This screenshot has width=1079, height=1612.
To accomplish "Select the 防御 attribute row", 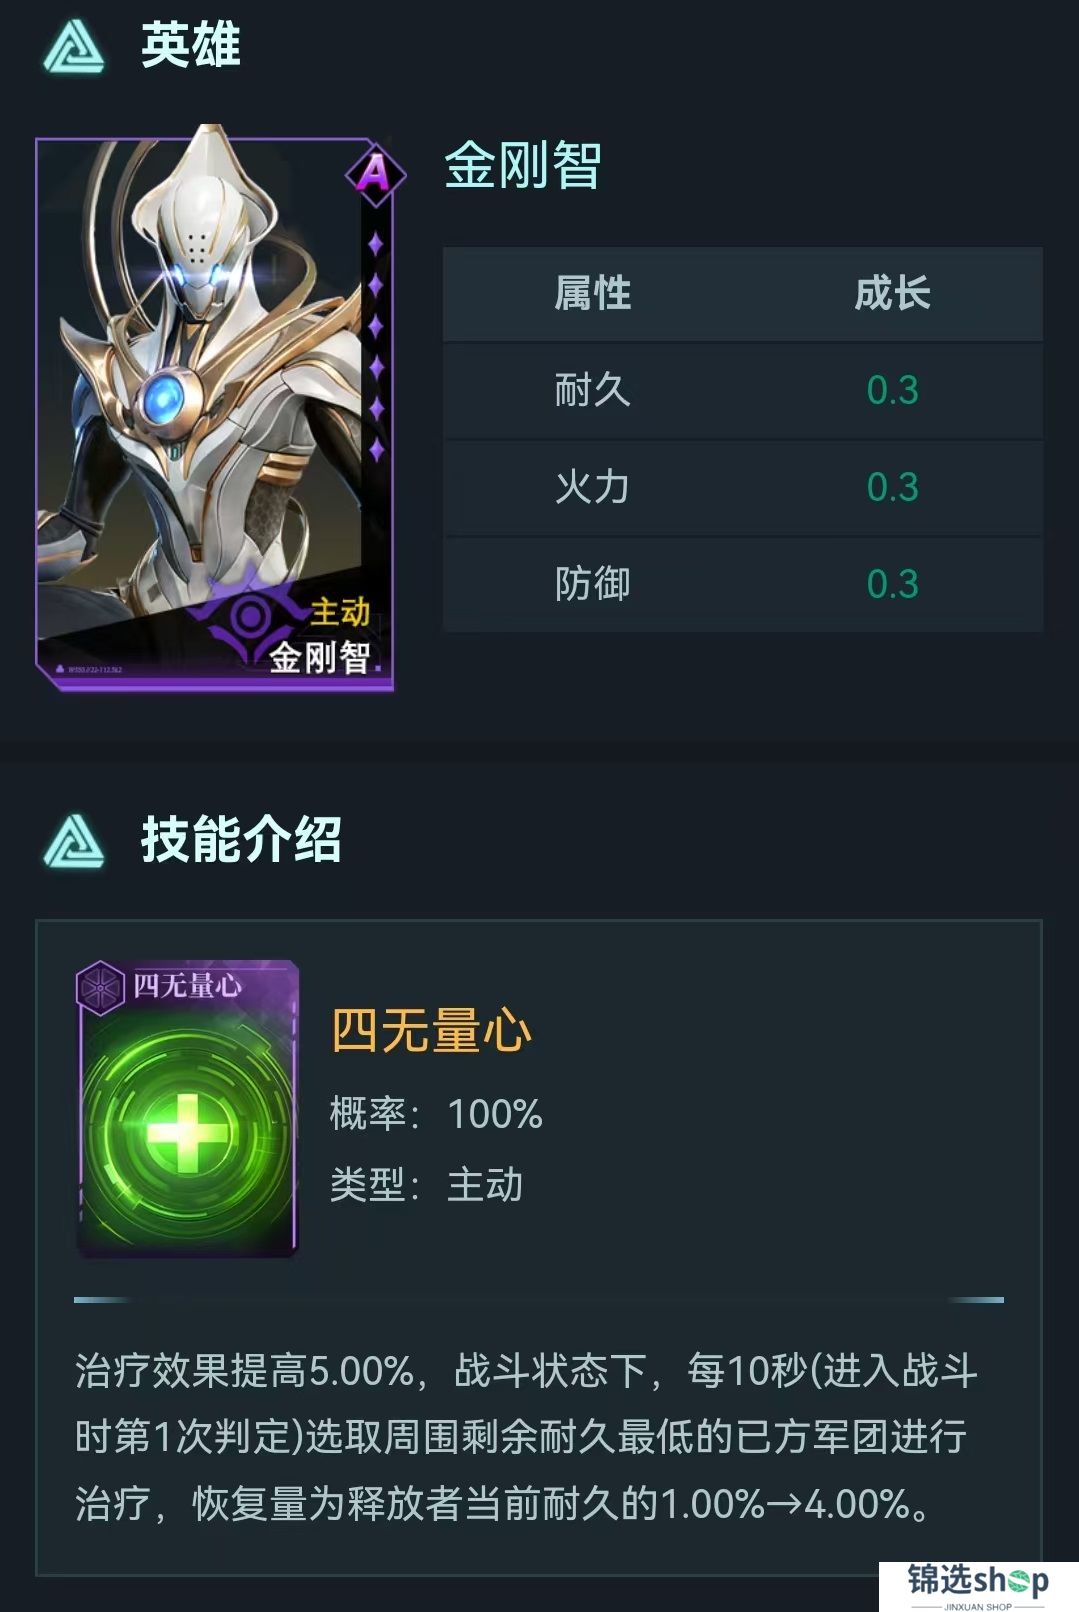I will [x=742, y=584].
